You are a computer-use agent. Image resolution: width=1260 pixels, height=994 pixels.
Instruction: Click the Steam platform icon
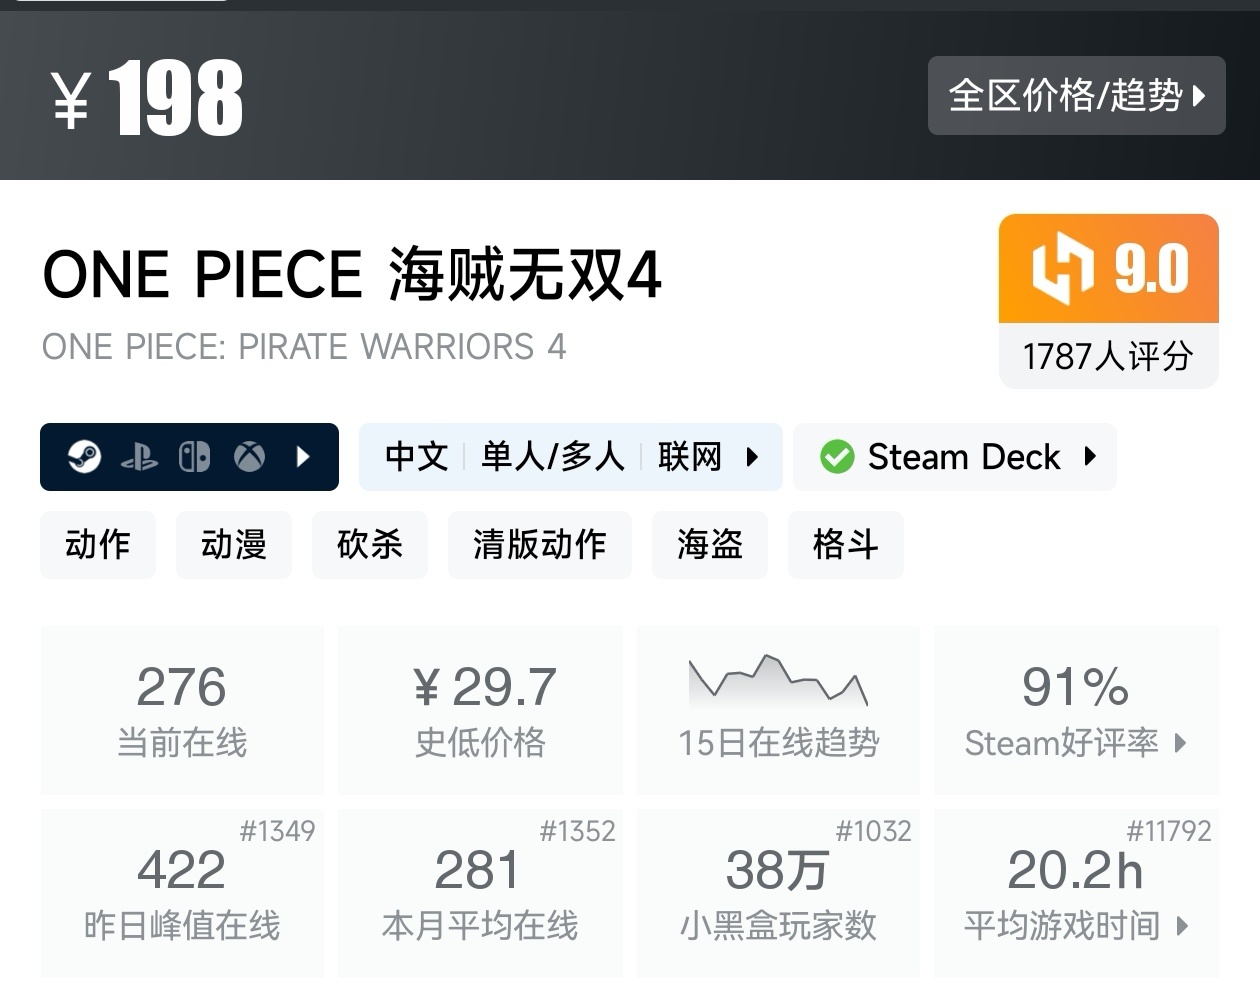(85, 457)
